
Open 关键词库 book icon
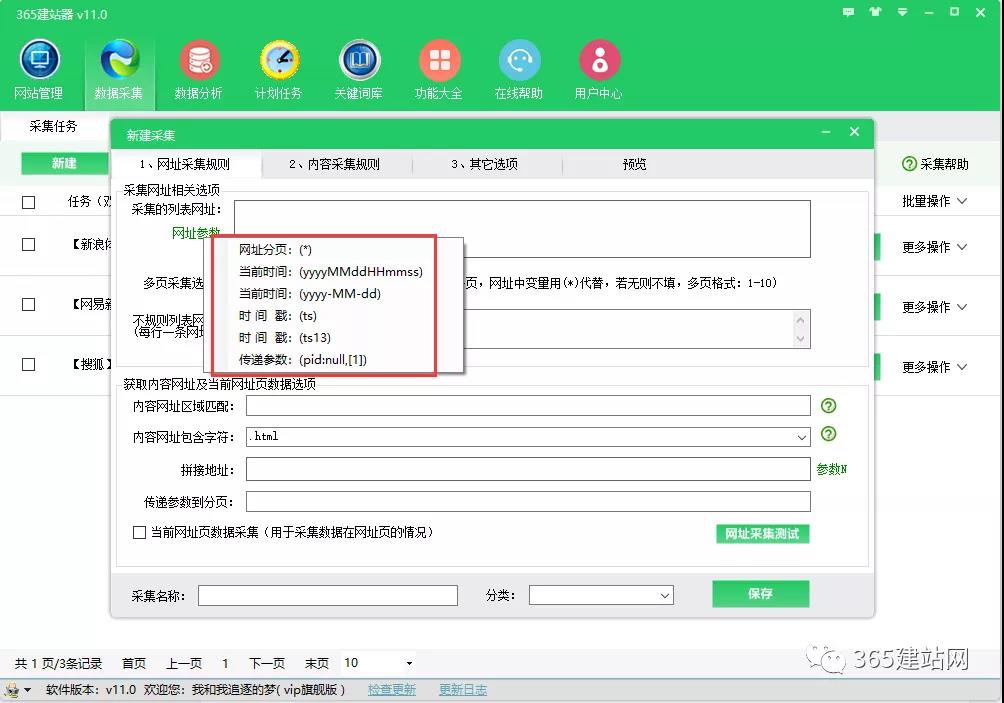click(359, 70)
